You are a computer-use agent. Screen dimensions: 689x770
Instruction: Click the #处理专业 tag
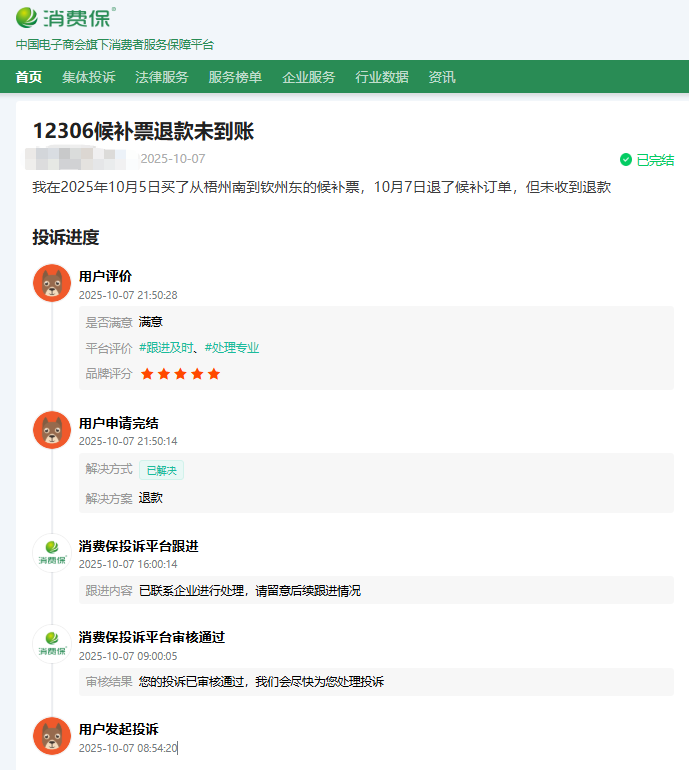[x=232, y=348]
